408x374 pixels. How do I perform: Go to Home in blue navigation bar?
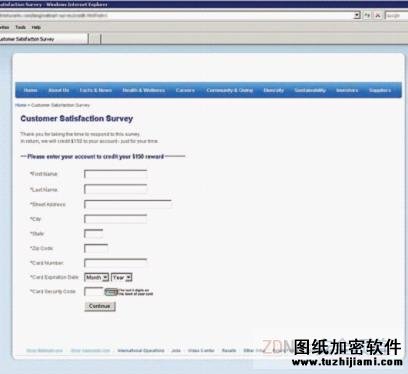pos(30,90)
